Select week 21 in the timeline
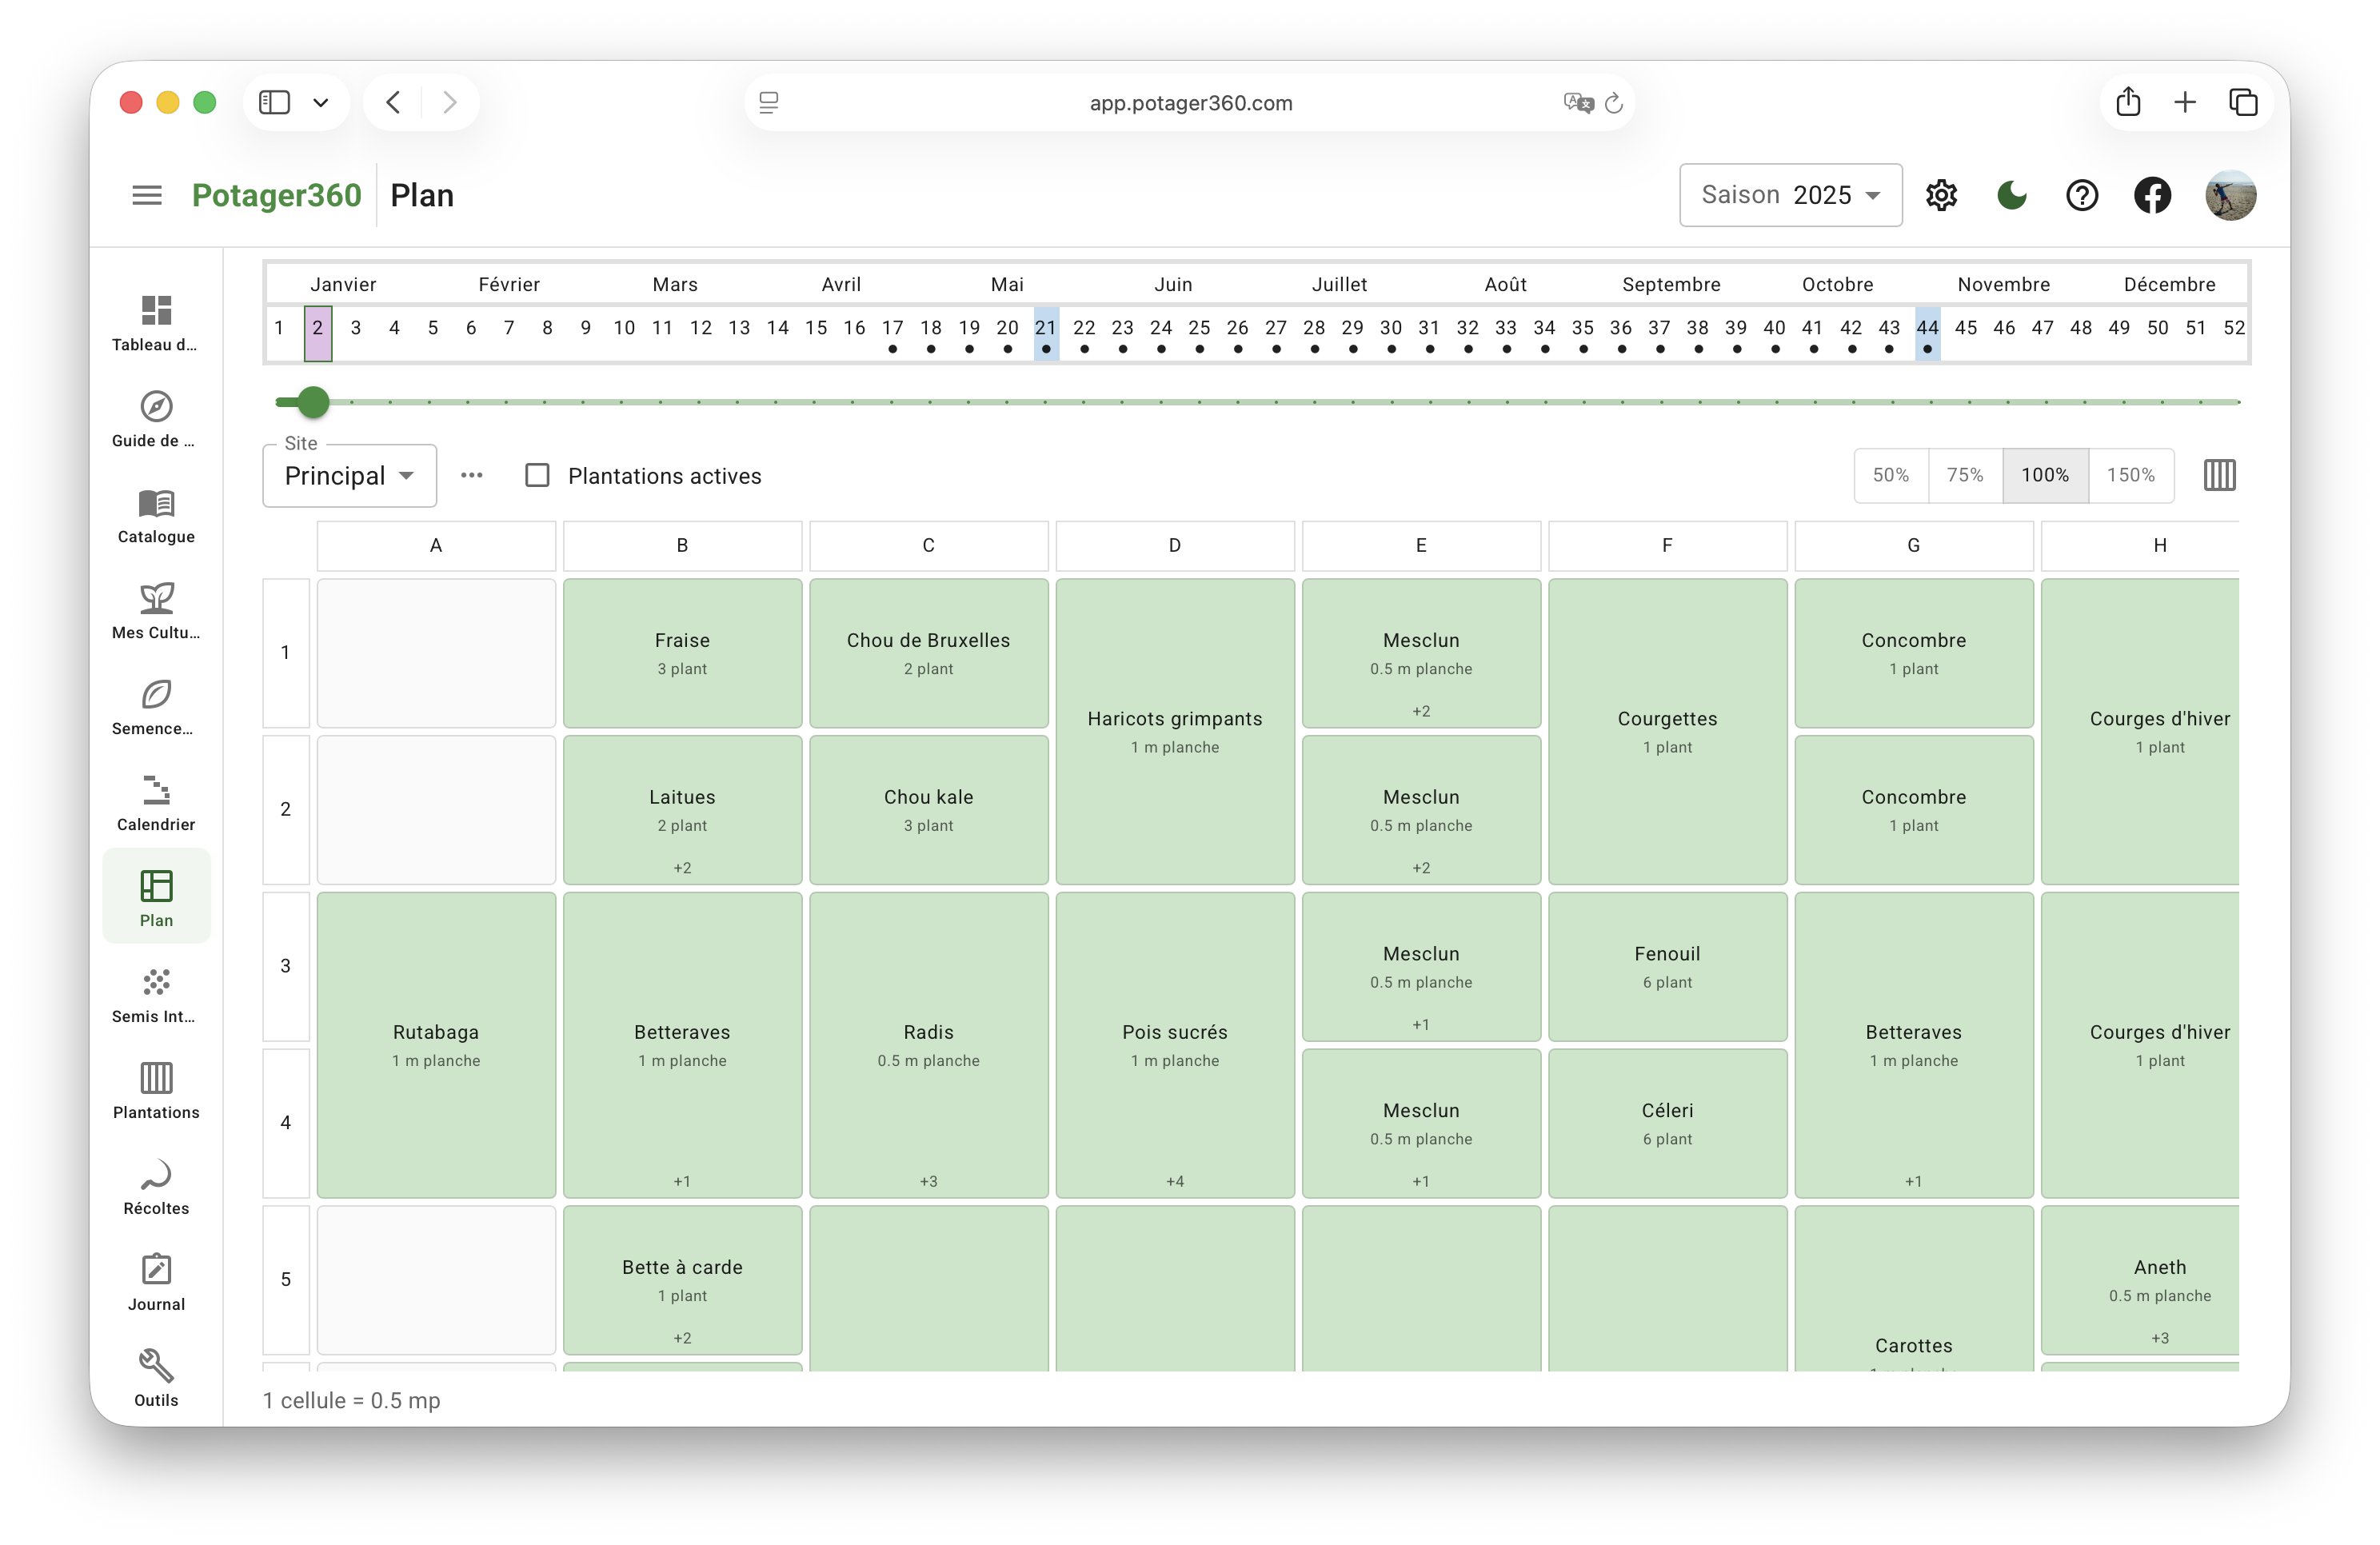Screen dimensions: 2380x1545 coord(1045,329)
